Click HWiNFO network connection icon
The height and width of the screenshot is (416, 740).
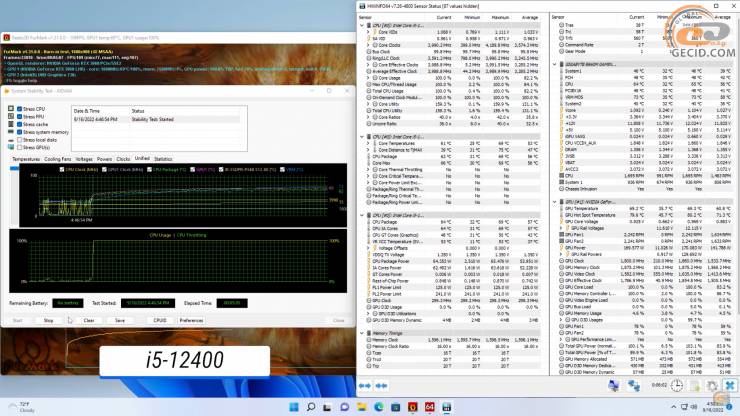(634, 386)
